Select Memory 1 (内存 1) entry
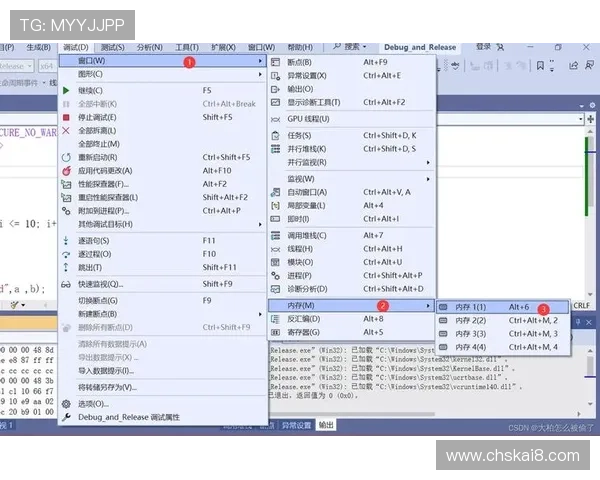This screenshot has height=480, width=600. pyautogui.click(x=502, y=307)
